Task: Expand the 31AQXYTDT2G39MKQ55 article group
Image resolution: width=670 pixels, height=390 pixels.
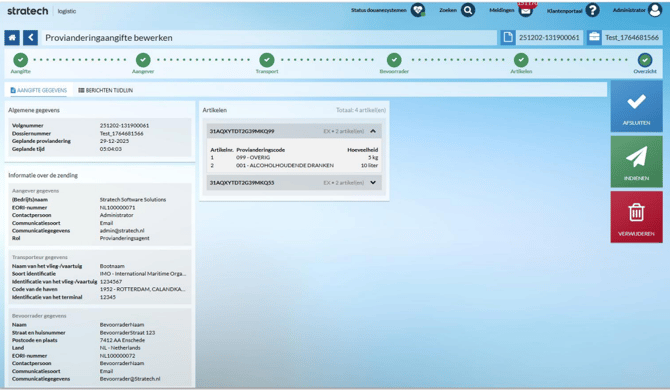Action: pos(294,182)
